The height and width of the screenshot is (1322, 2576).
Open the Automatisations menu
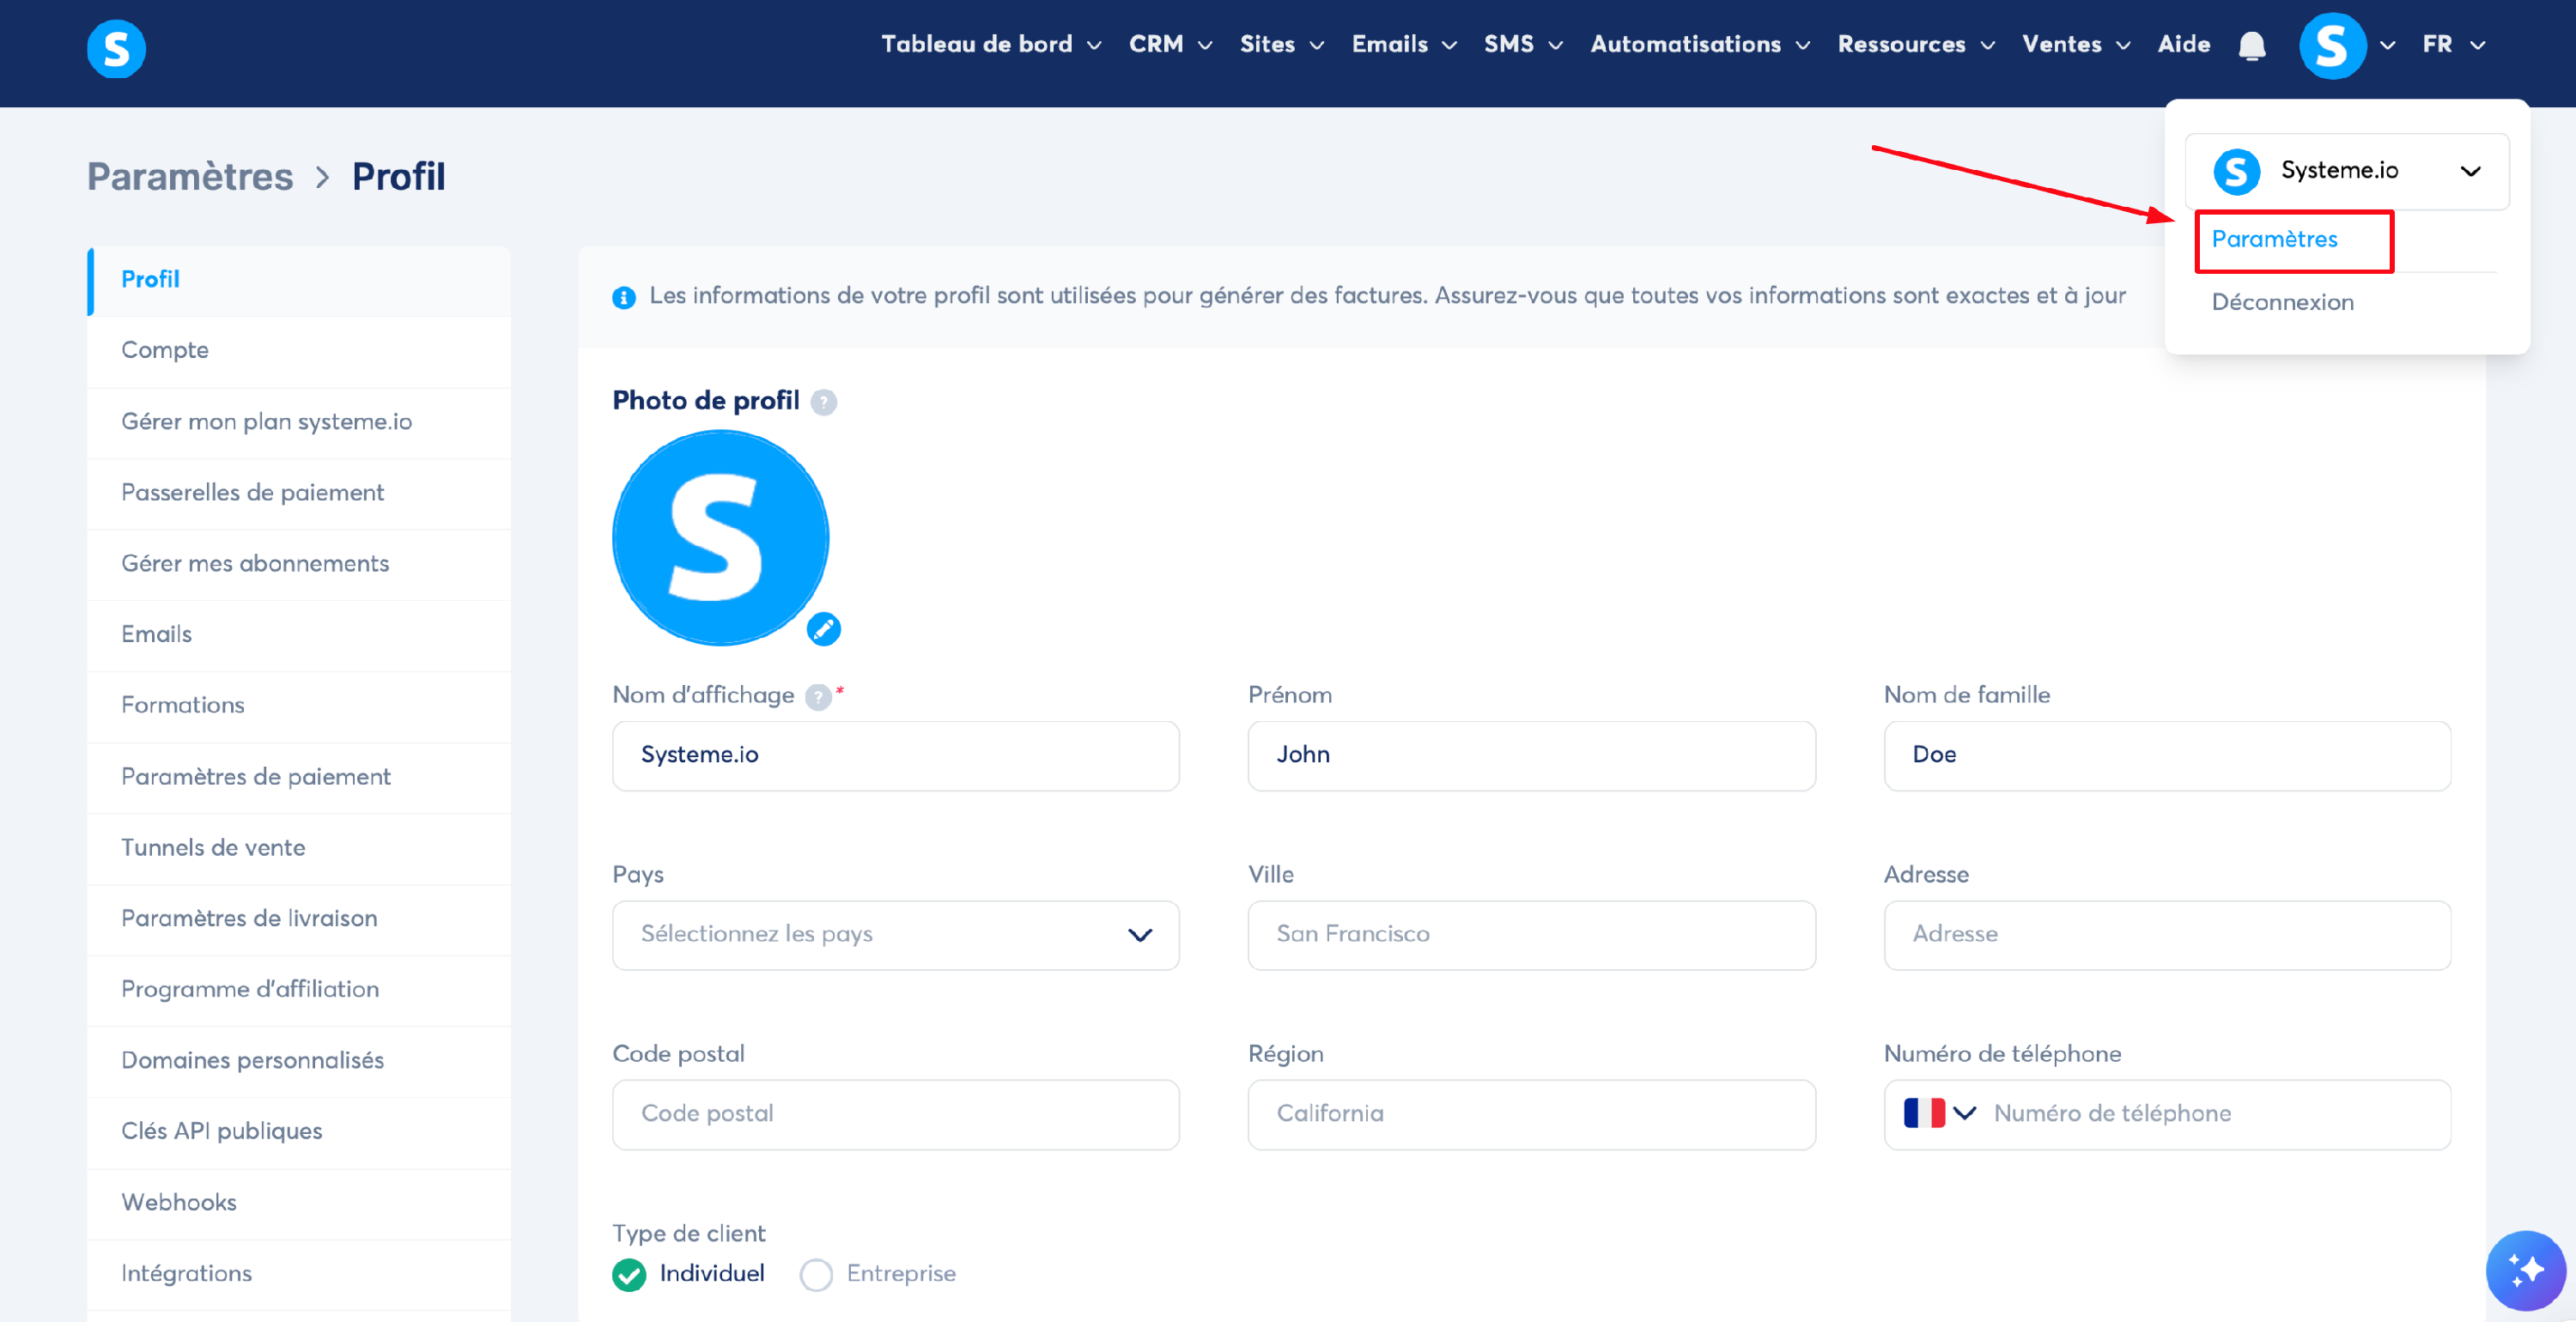tap(1699, 45)
